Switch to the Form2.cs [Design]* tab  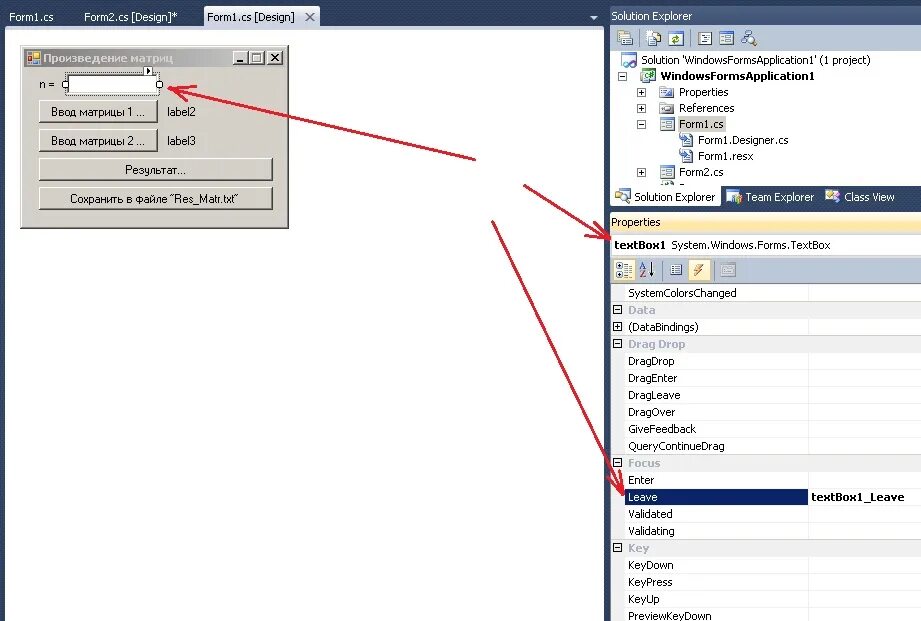[x=130, y=17]
